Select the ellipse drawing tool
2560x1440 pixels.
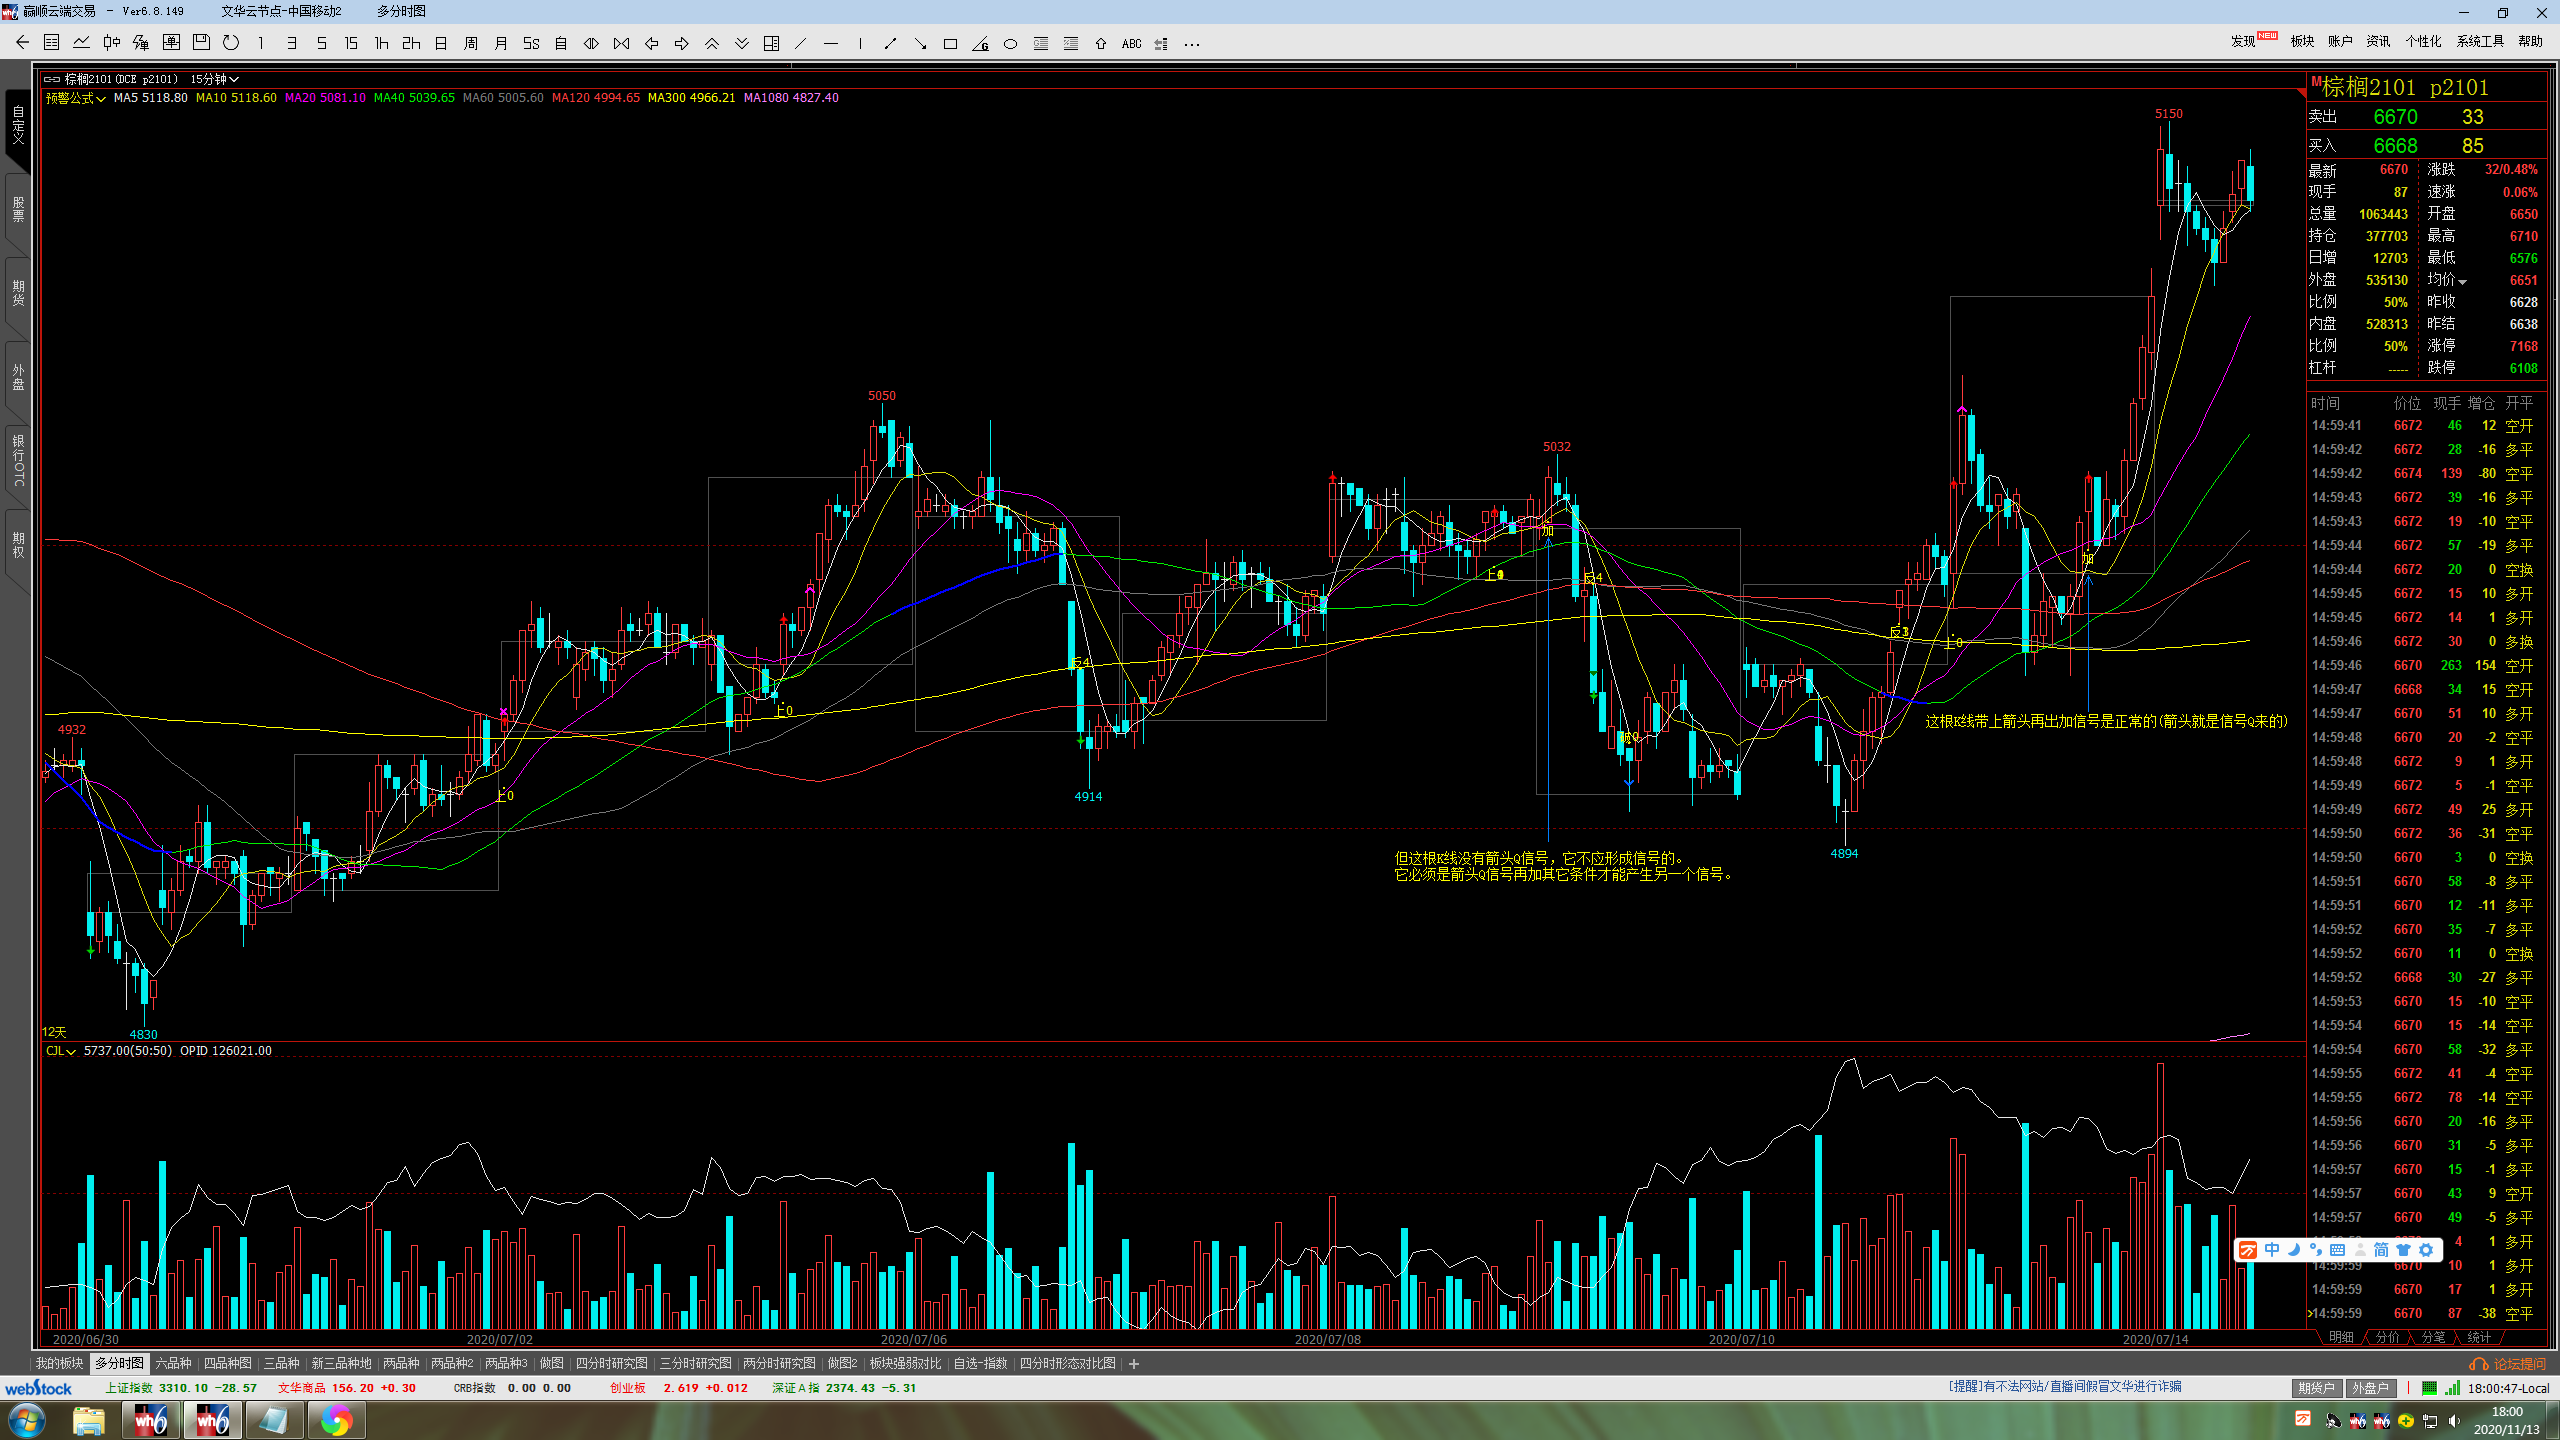[1010, 44]
